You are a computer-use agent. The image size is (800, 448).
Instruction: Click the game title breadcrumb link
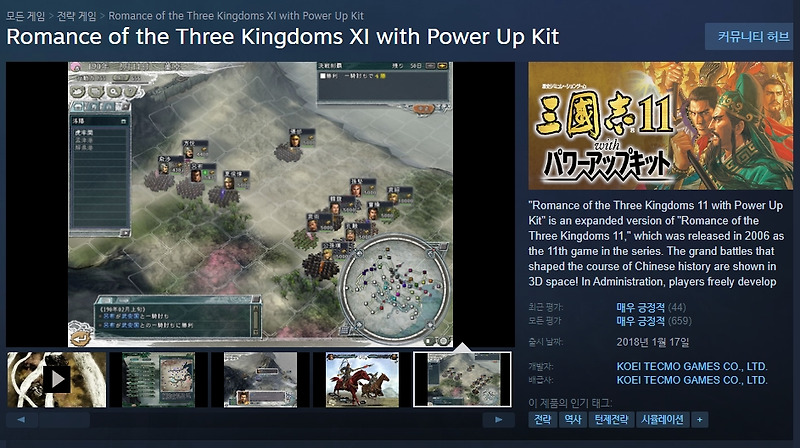point(236,16)
